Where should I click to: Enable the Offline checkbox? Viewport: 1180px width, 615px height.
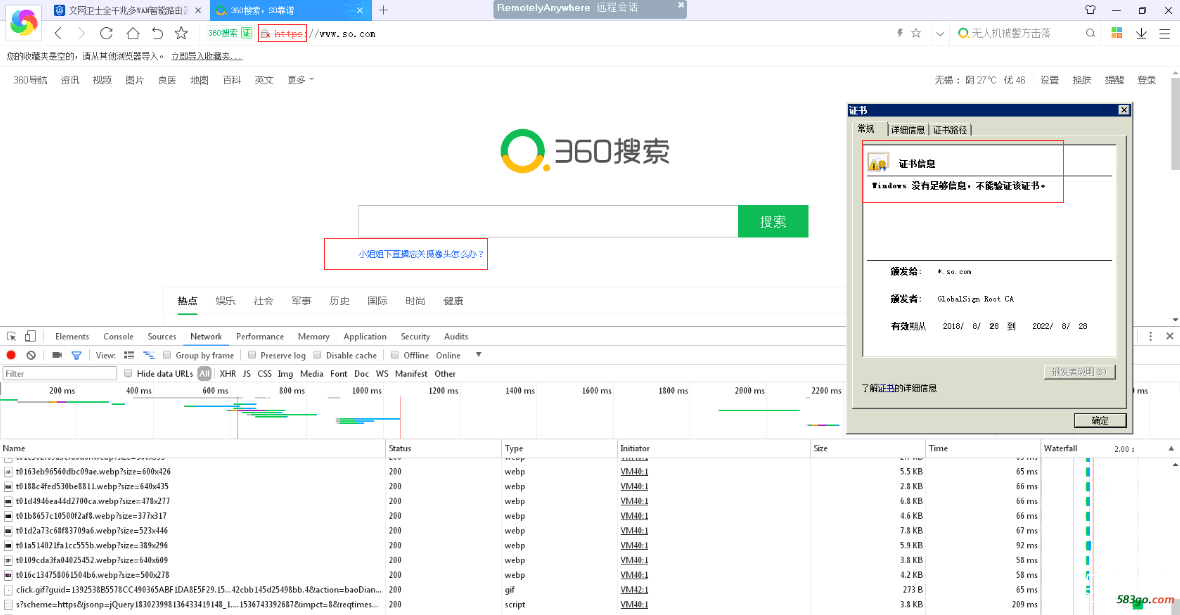tap(394, 355)
